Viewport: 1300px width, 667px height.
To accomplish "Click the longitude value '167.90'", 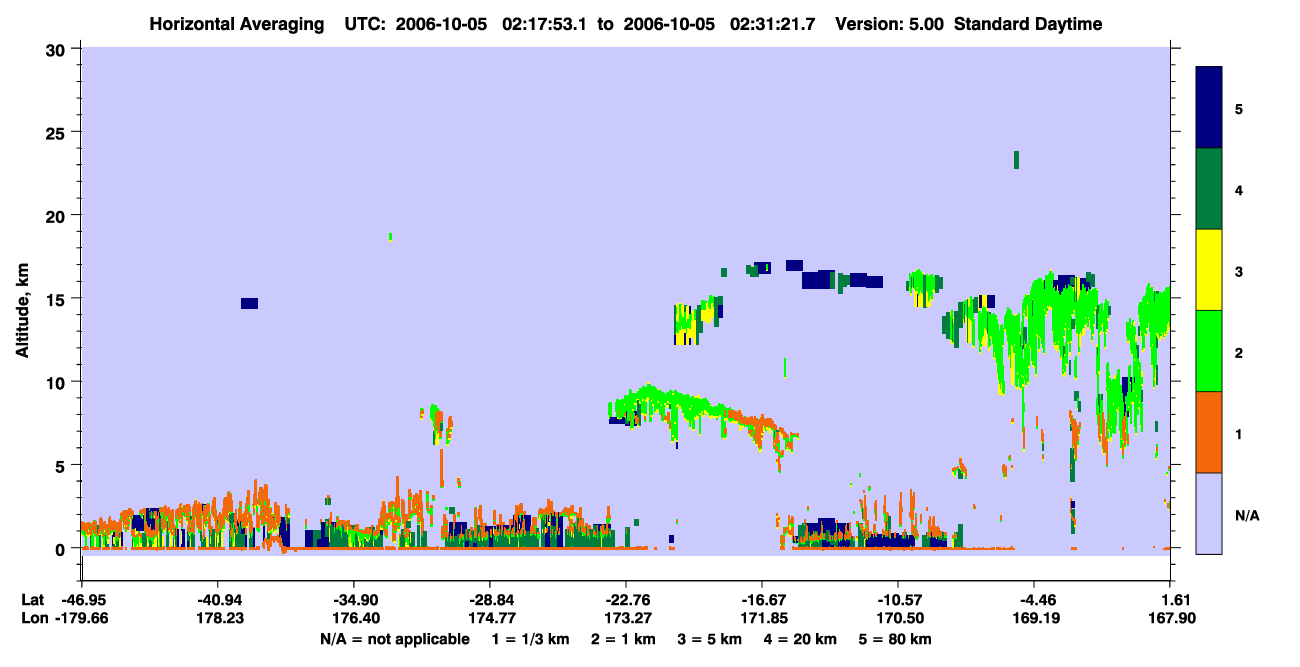I will (1170, 618).
